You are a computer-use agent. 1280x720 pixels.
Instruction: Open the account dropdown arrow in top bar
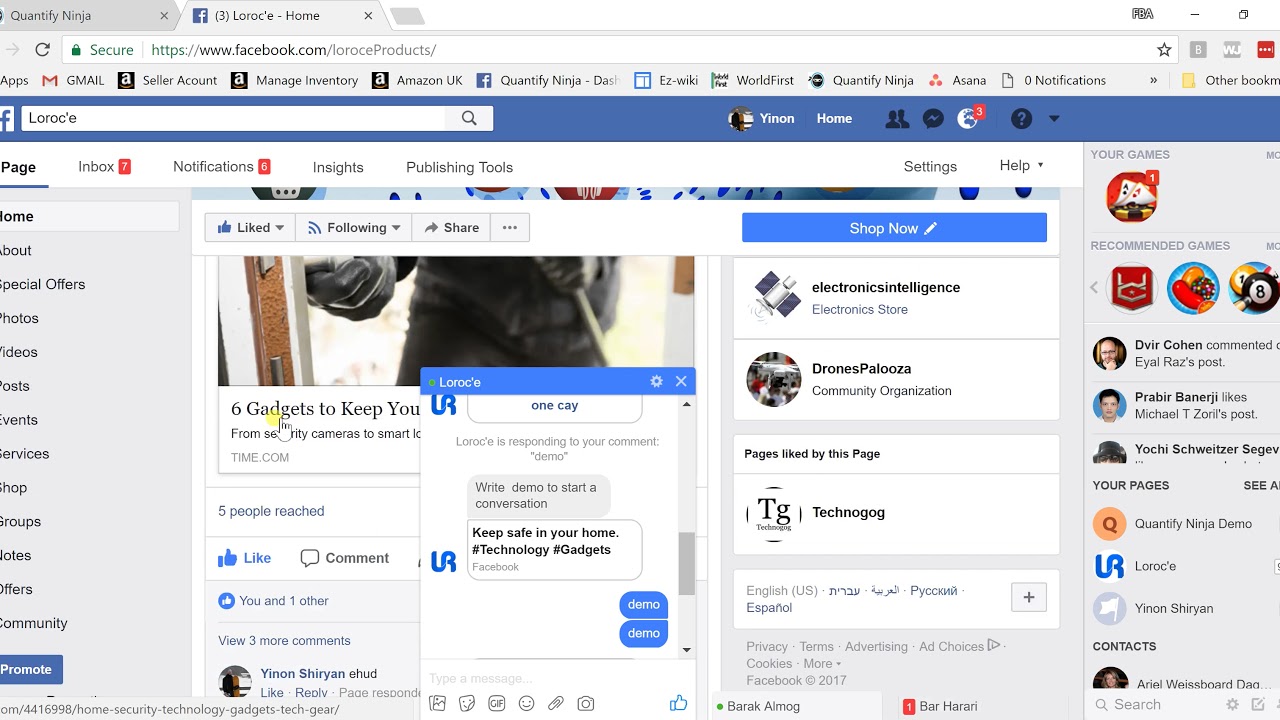[x=1053, y=119]
